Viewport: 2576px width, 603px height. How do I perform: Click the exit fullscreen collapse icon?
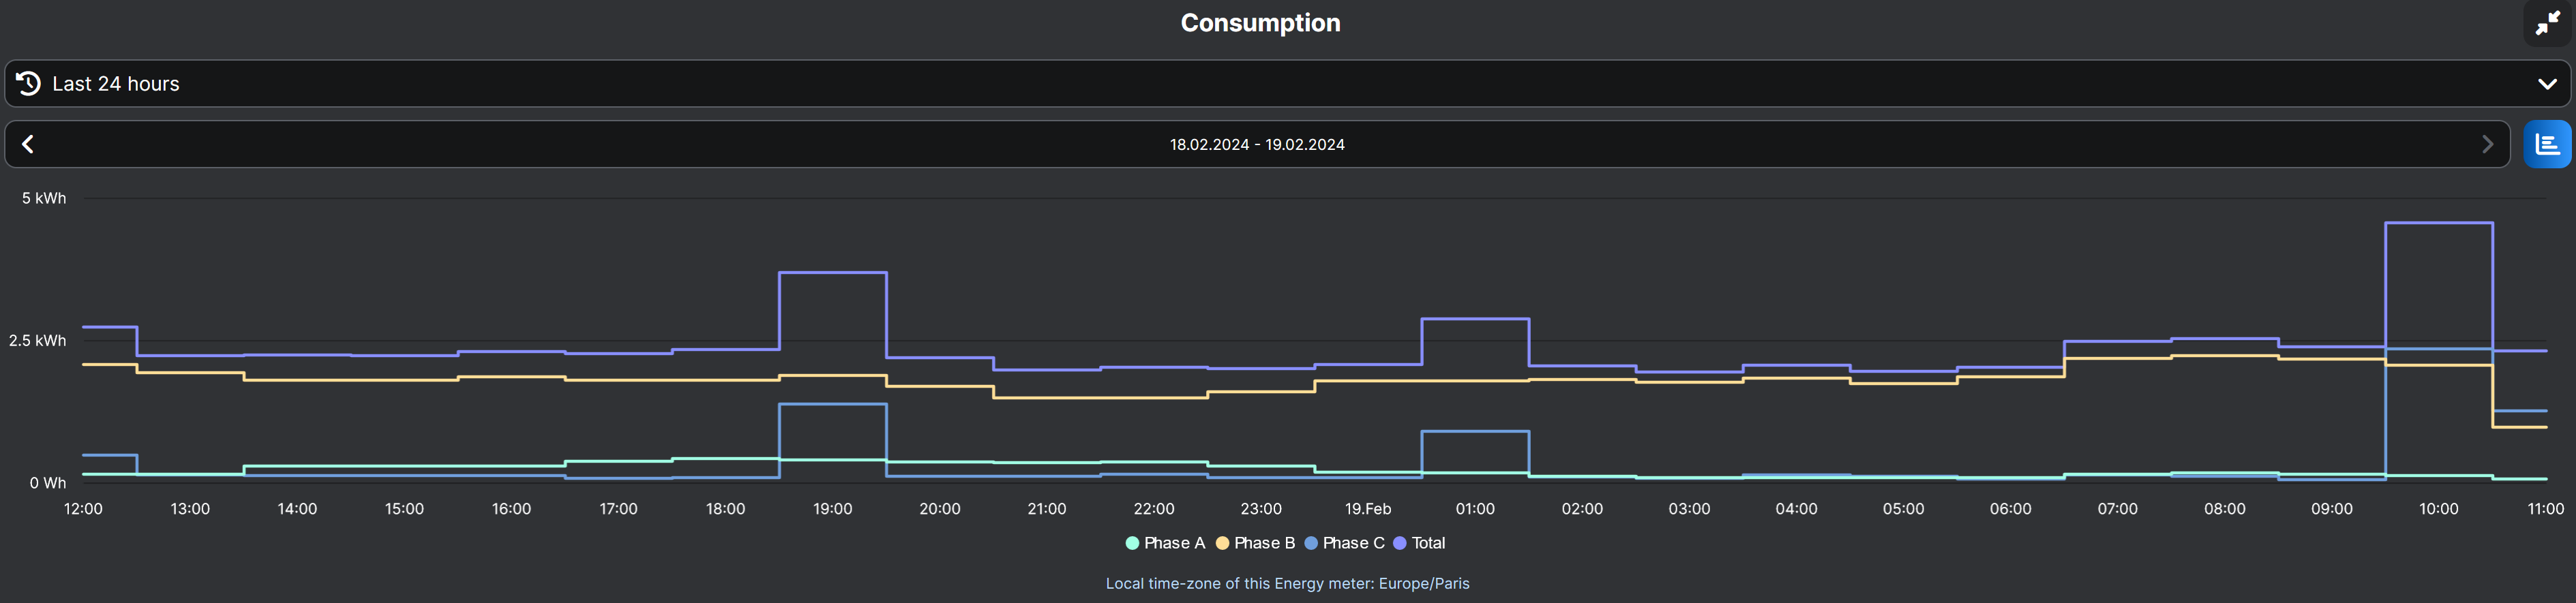pyautogui.click(x=2547, y=23)
